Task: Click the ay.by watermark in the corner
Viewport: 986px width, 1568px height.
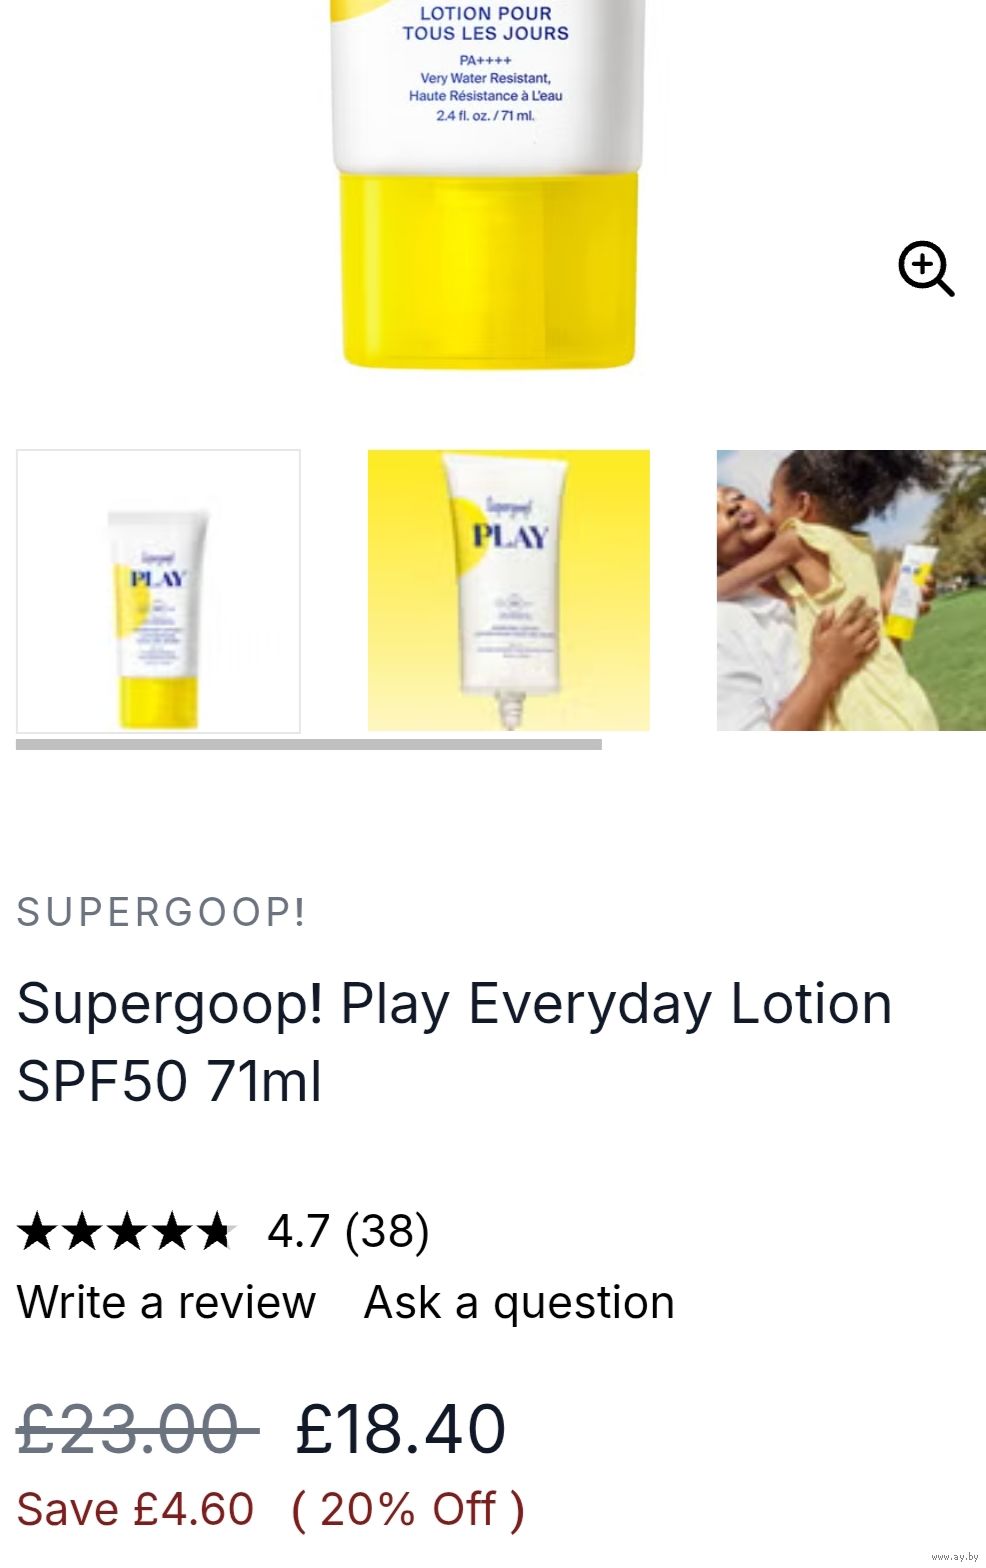Action: tap(955, 1558)
